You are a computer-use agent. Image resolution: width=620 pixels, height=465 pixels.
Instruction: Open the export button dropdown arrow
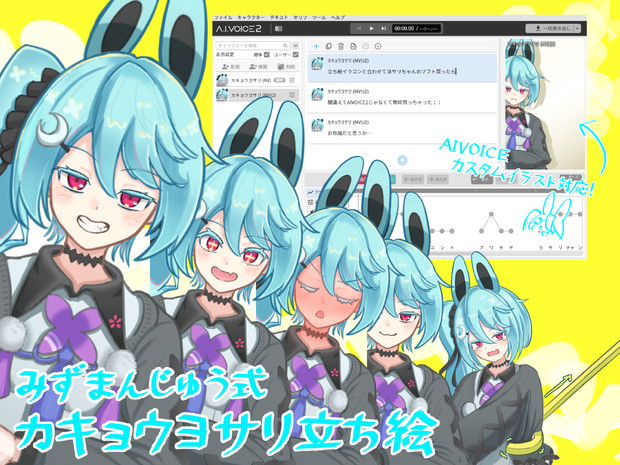(x=578, y=28)
